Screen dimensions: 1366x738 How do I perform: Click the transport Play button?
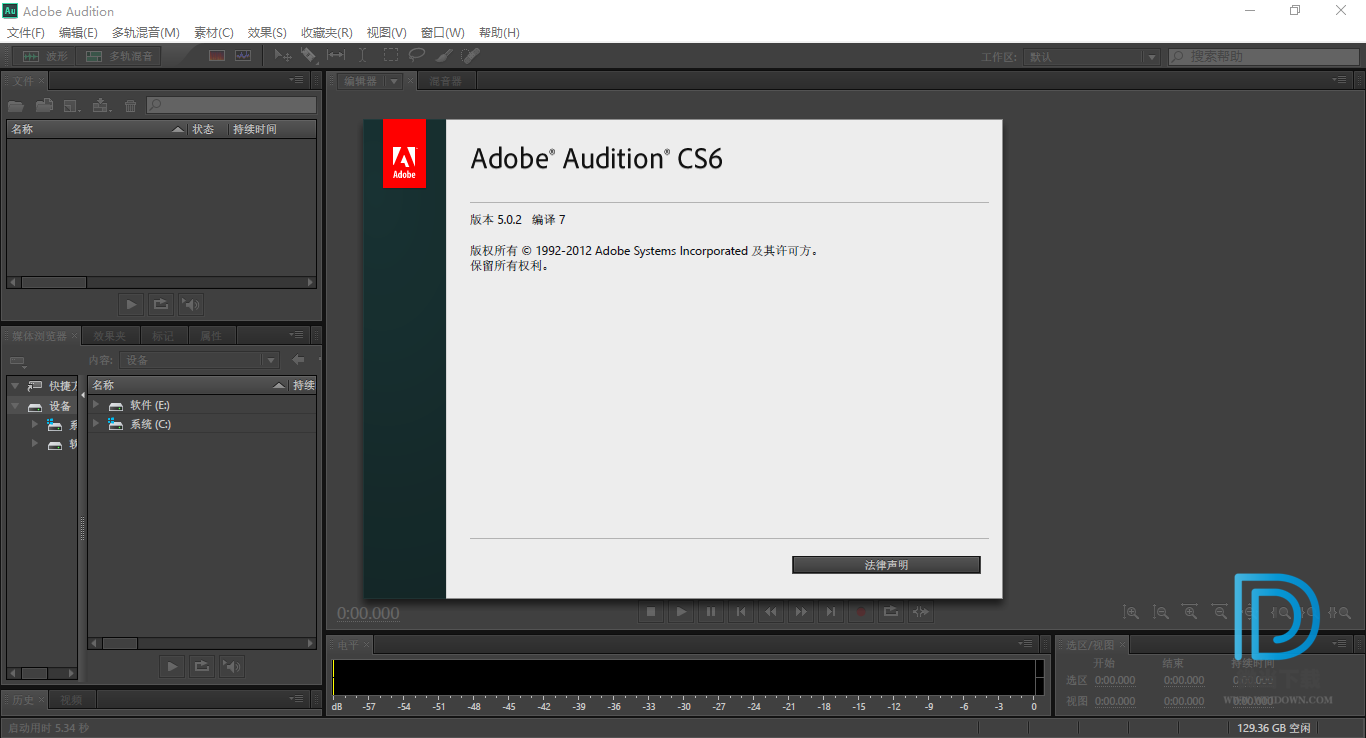[681, 612]
